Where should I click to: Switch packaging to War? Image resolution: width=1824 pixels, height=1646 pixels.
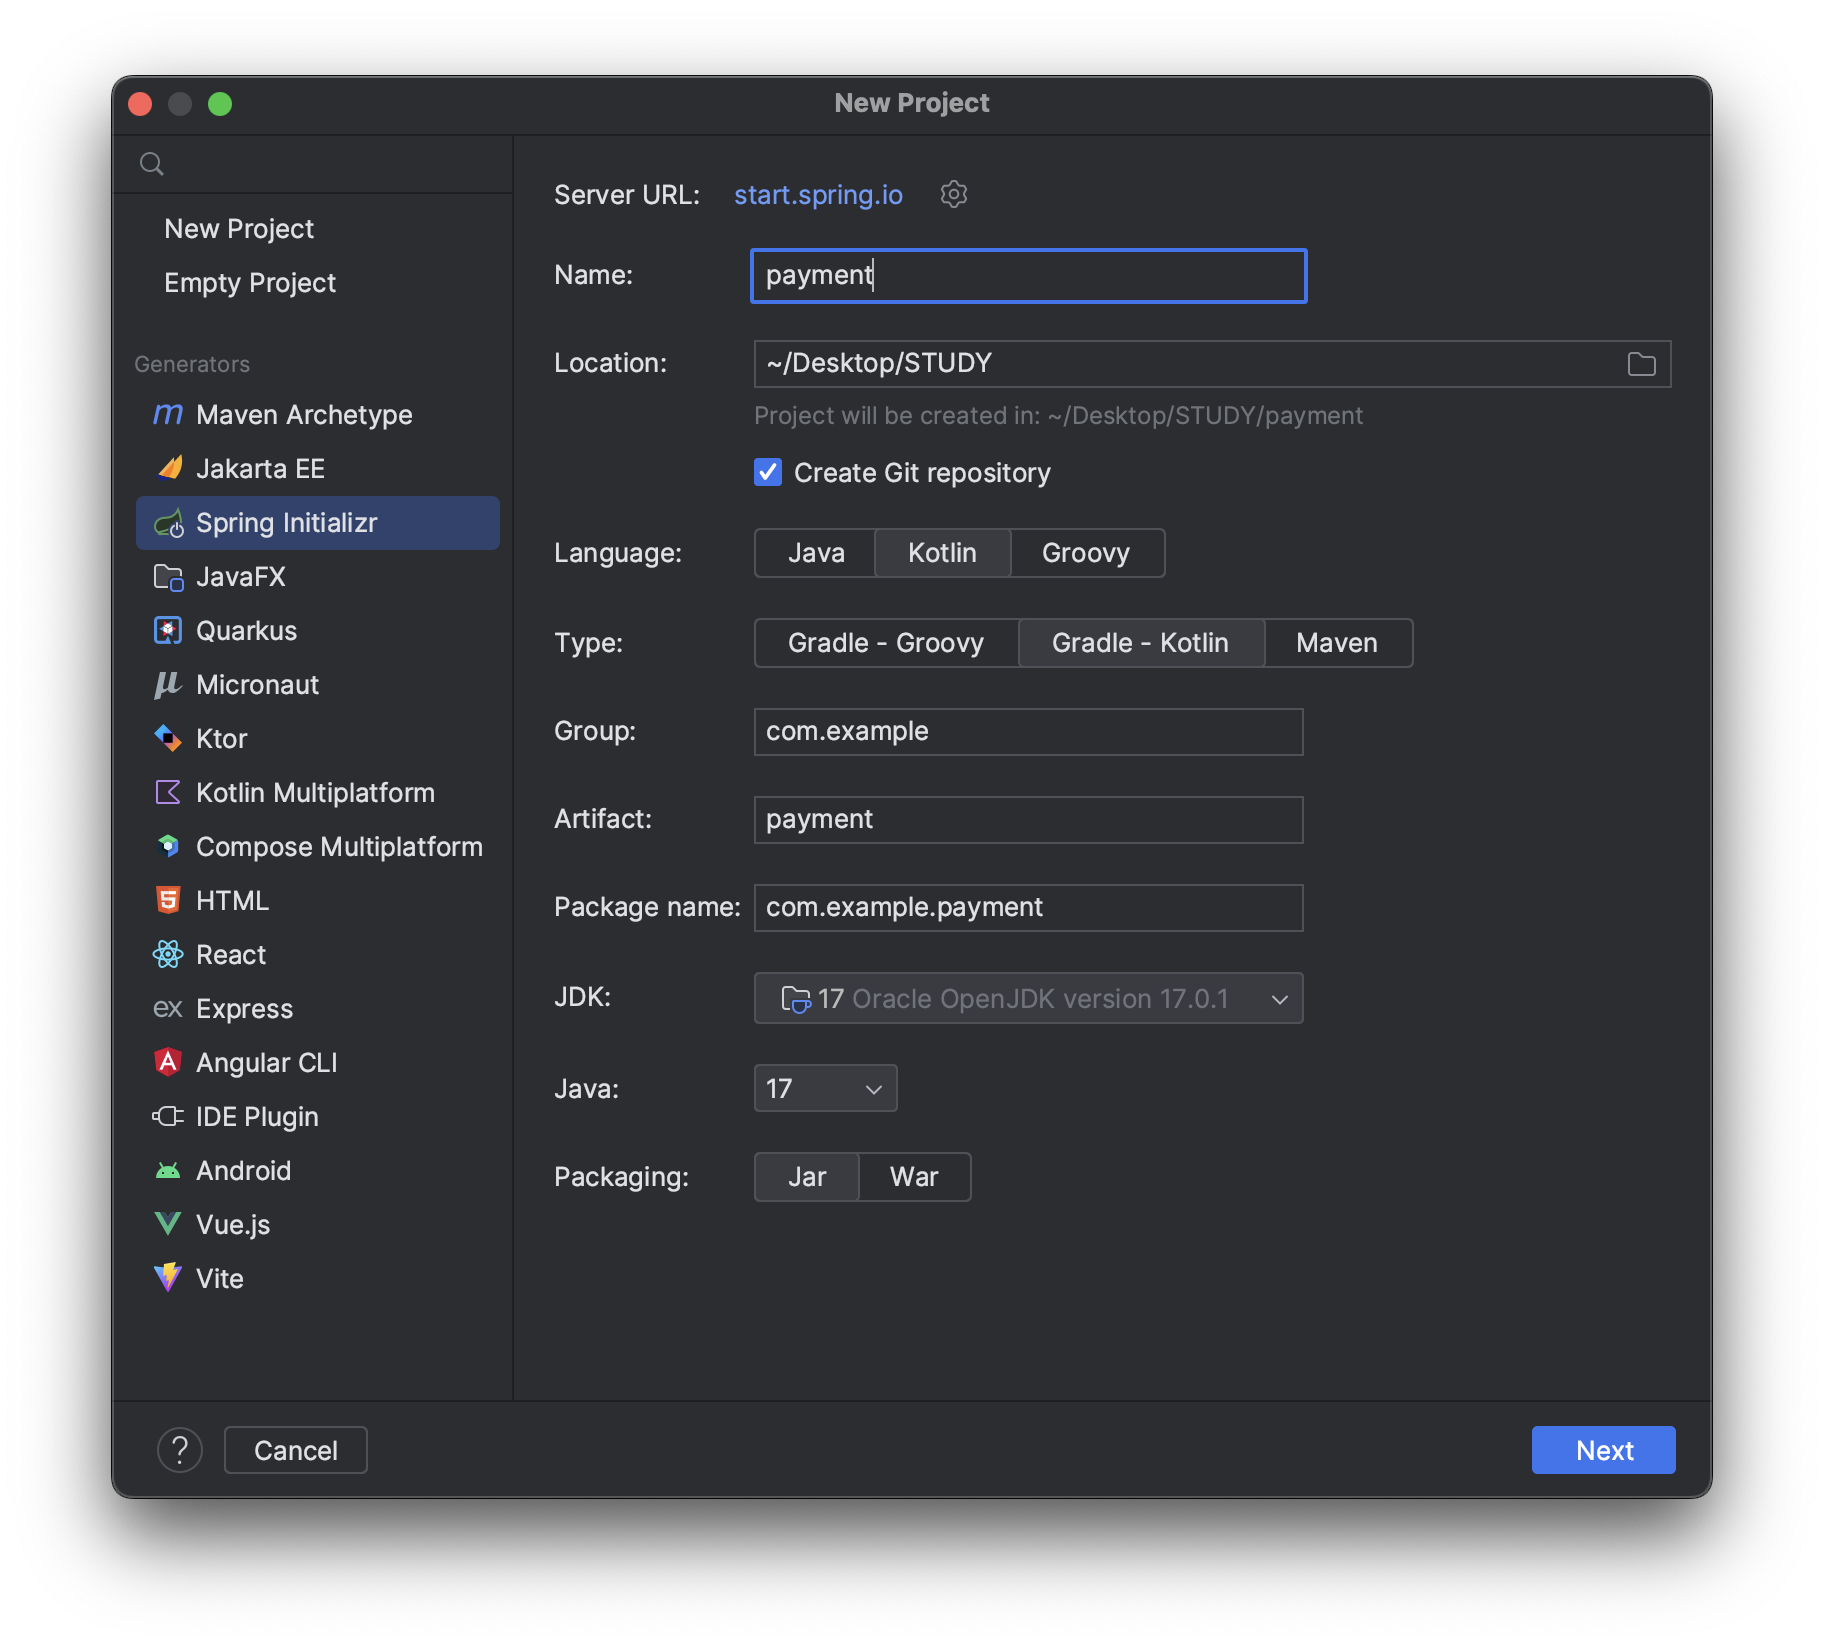pos(913,1177)
